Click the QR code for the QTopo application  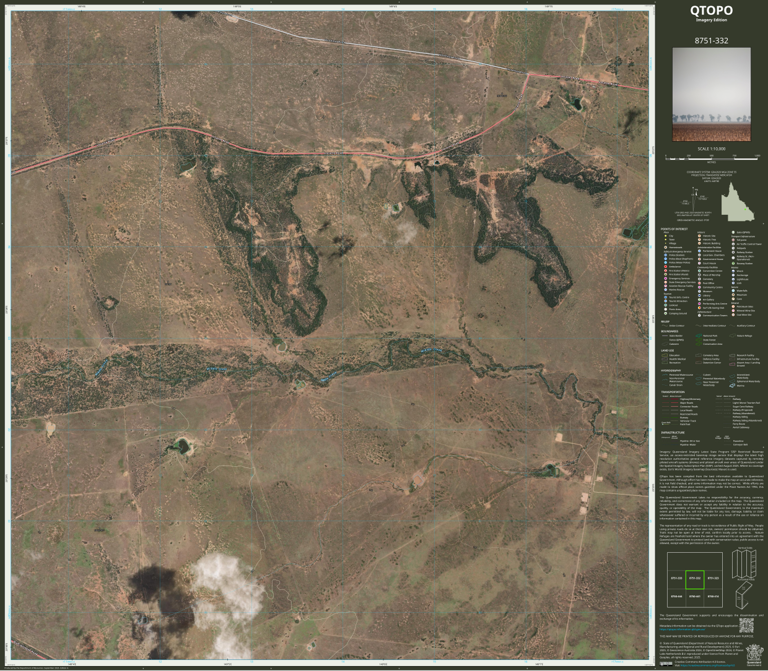(x=746, y=625)
